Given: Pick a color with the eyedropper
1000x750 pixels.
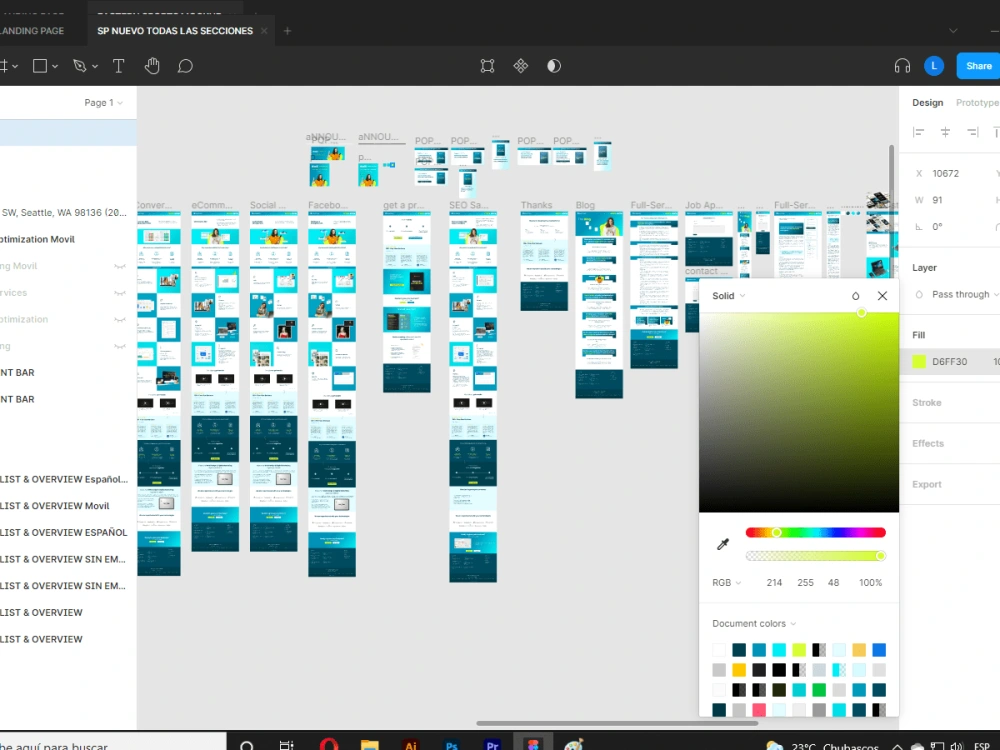Looking at the screenshot, I should click(x=723, y=544).
